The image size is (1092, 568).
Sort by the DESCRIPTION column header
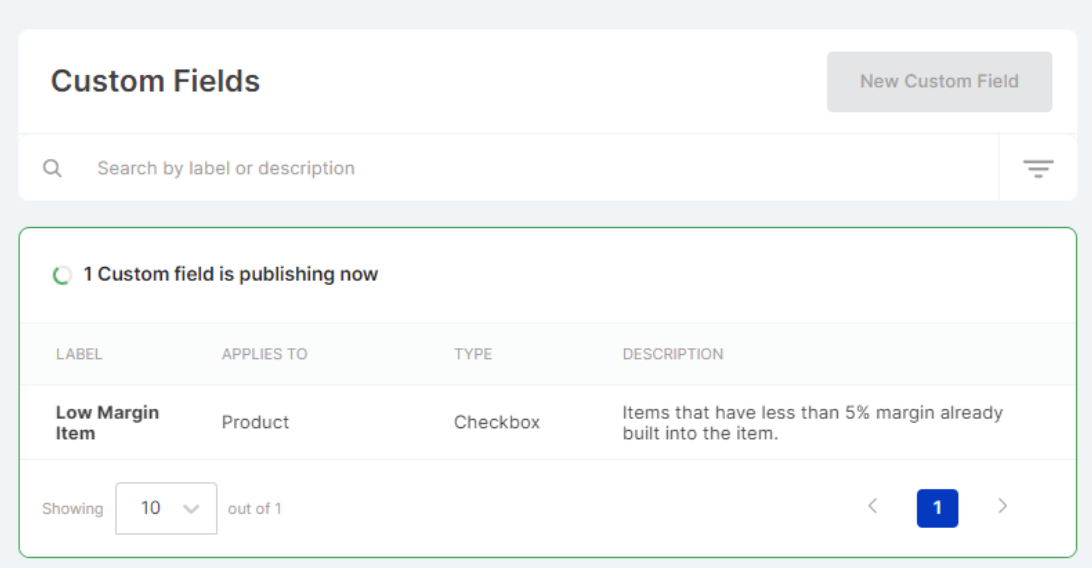pyautogui.click(x=672, y=354)
